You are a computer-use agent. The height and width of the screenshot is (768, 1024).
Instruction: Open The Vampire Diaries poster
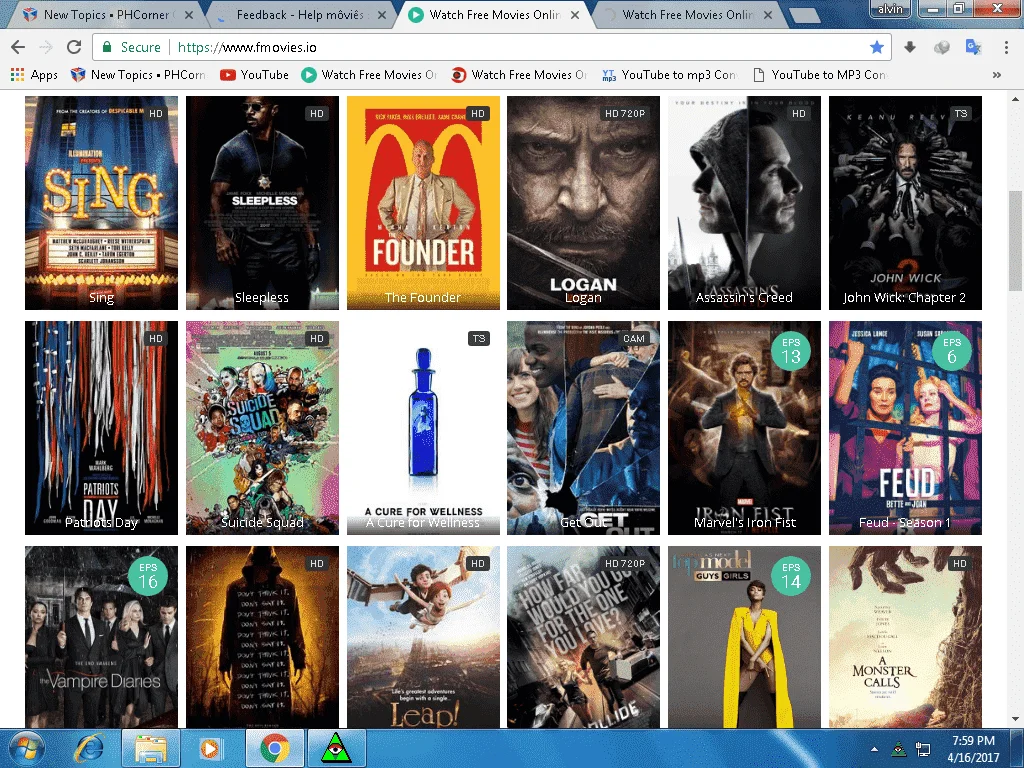[x=101, y=637]
